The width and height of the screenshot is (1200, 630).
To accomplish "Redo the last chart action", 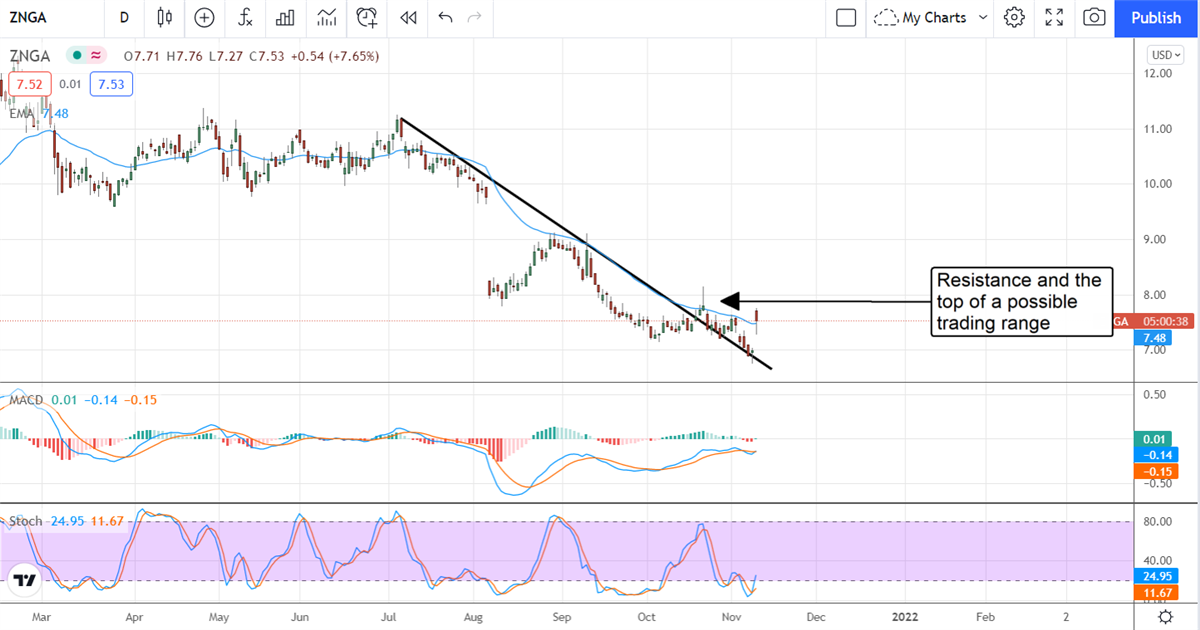I will click(x=475, y=18).
